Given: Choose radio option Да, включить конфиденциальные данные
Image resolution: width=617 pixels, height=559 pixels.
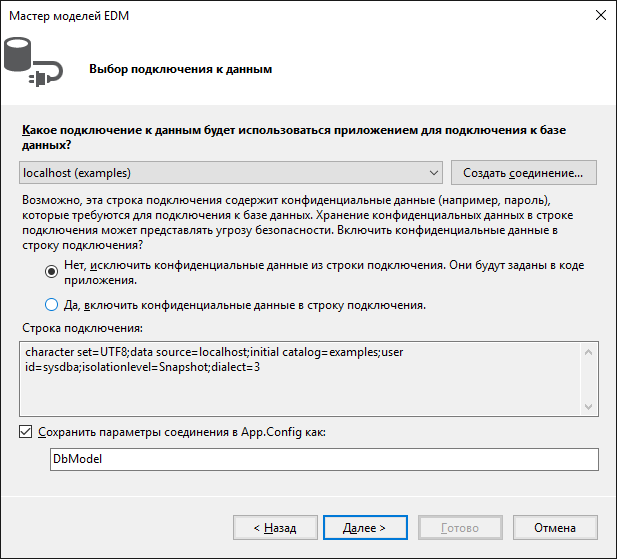Looking at the screenshot, I should [x=52, y=305].
